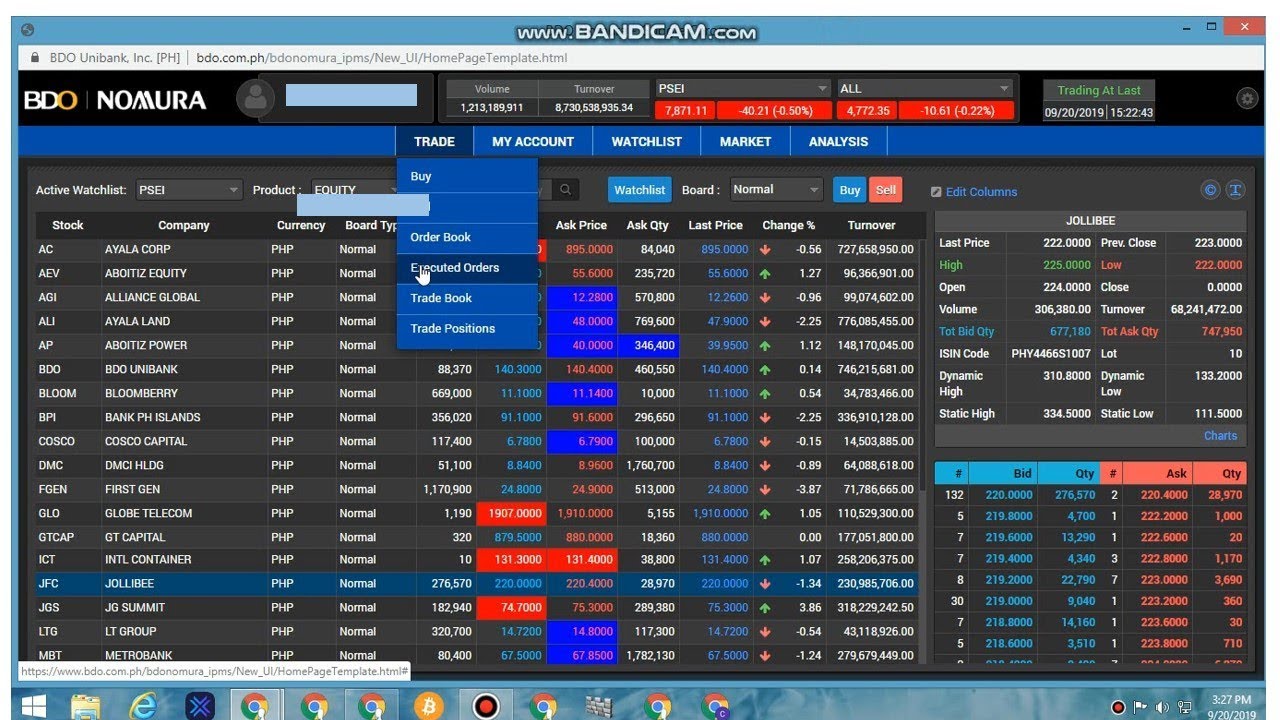
Task: Open the TRADE menu tab
Action: click(x=434, y=142)
